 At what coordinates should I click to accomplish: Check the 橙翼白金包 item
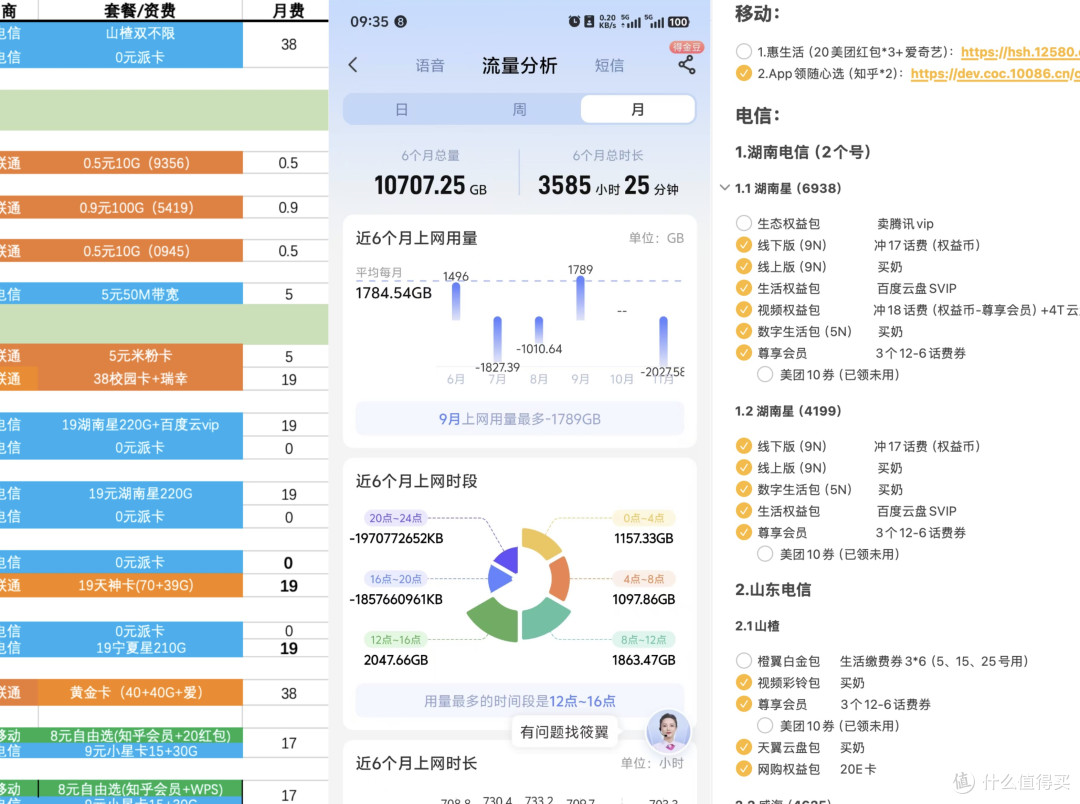(x=743, y=661)
